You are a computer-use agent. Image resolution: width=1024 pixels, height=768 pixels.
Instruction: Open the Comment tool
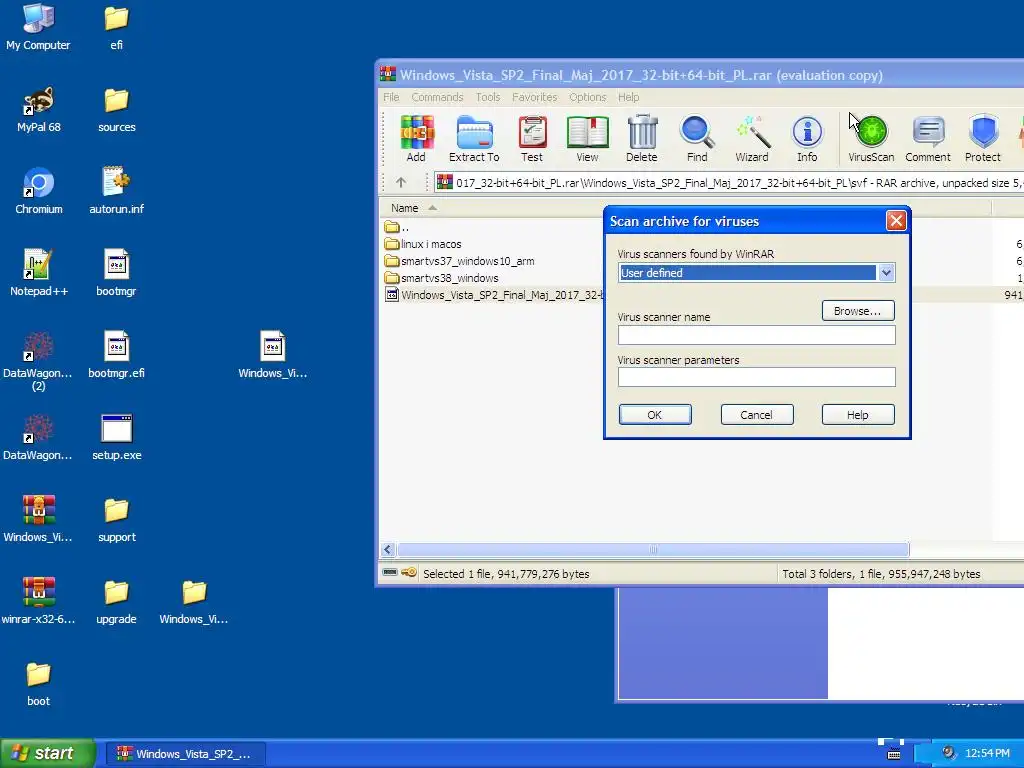point(927,138)
